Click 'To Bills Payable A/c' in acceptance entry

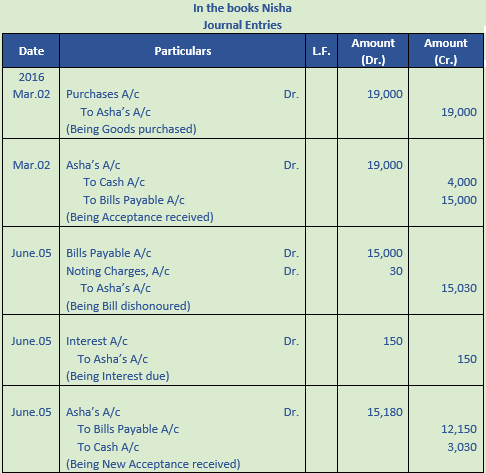(134, 200)
